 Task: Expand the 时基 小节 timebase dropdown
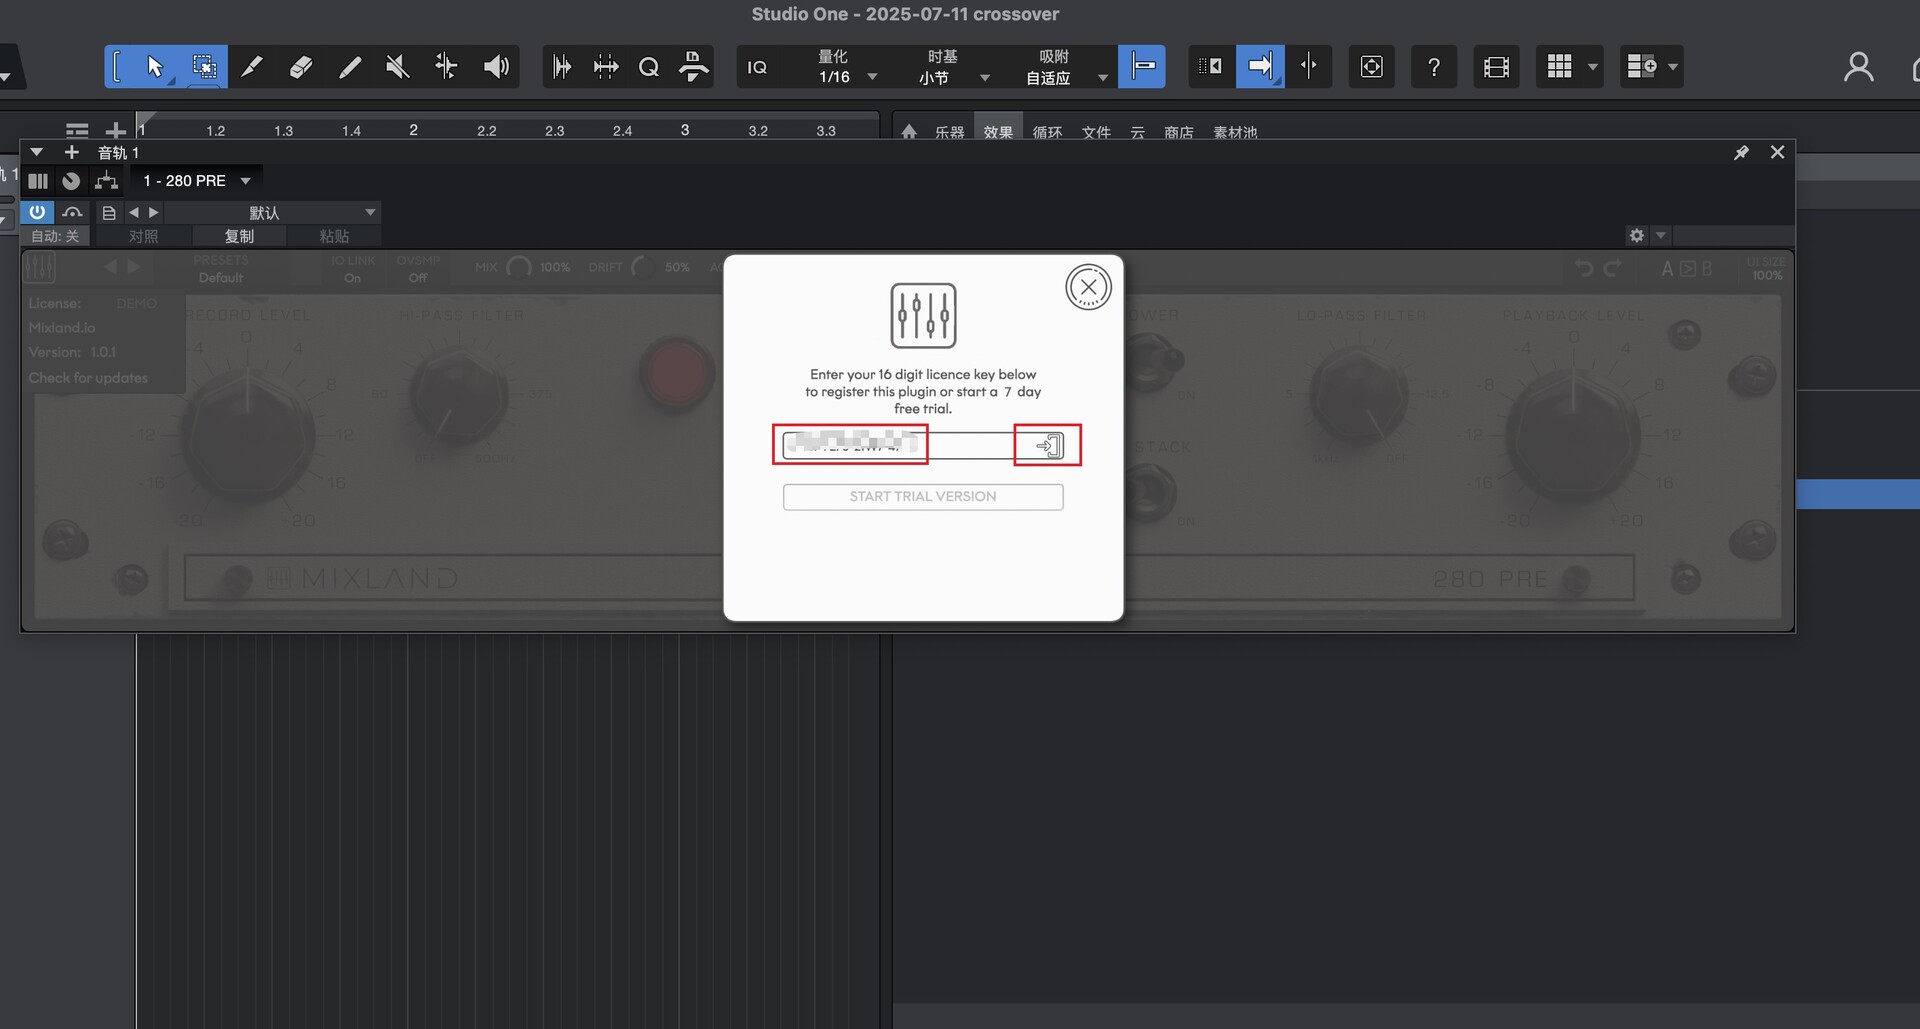[985, 77]
